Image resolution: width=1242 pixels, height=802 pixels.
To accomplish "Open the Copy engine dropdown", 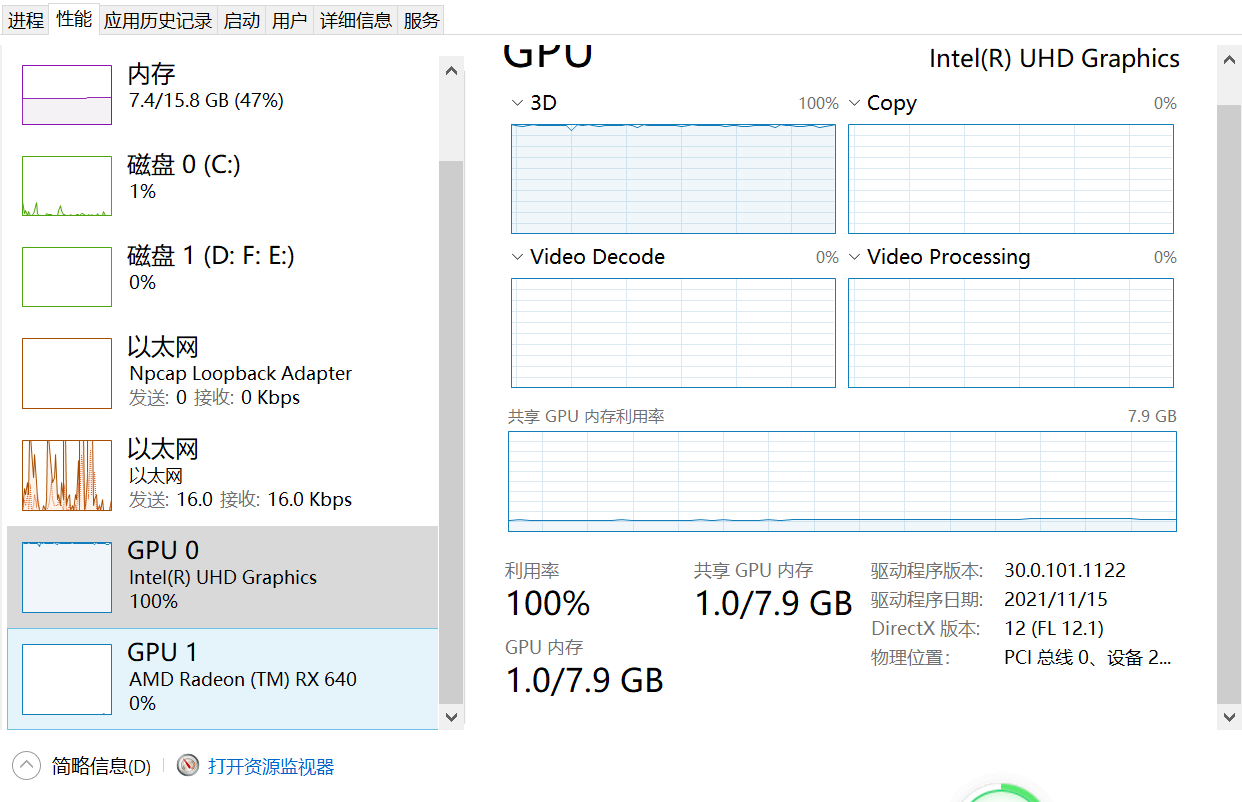I will pos(855,103).
